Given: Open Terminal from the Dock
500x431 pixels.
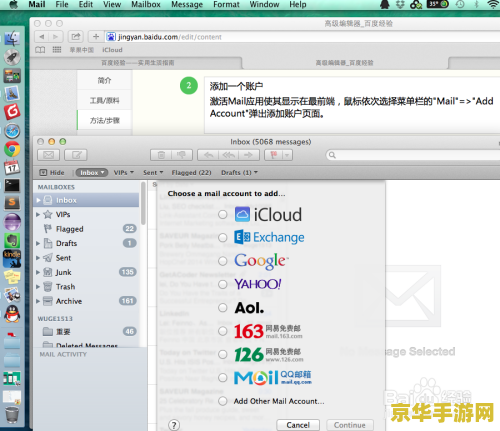Looking at the screenshot, I should (x=12, y=186).
